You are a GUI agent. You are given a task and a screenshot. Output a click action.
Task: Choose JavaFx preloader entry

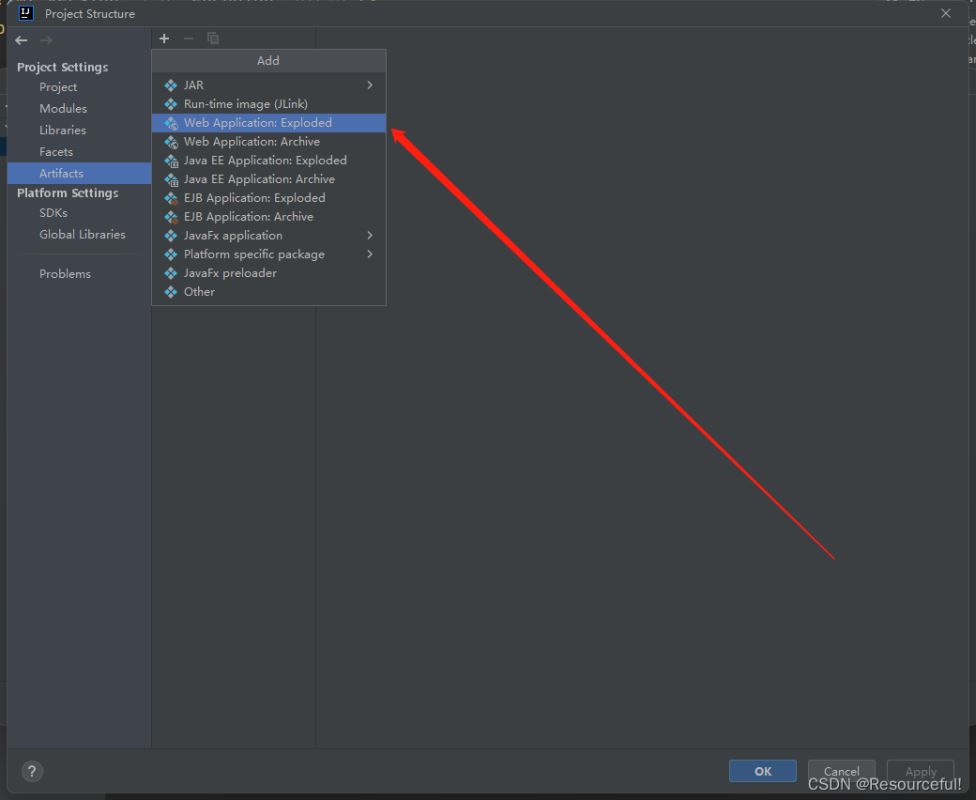point(269,273)
